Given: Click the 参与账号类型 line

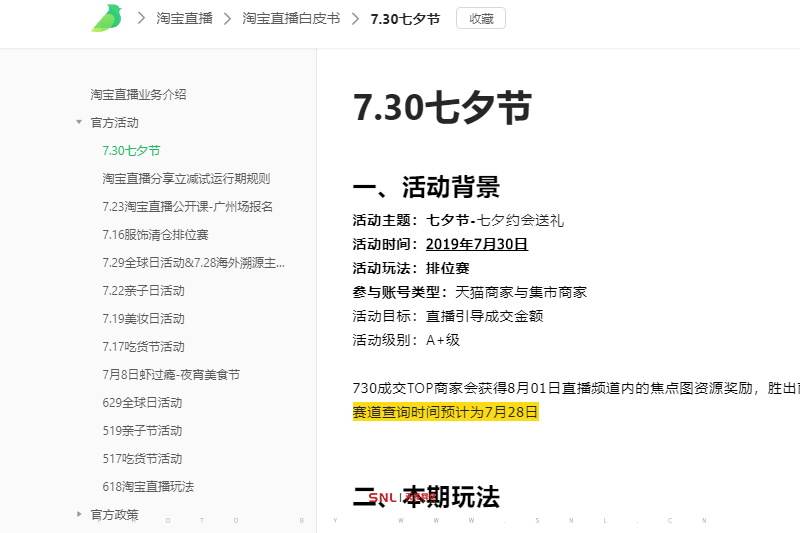Looking at the screenshot, I should 469,292.
